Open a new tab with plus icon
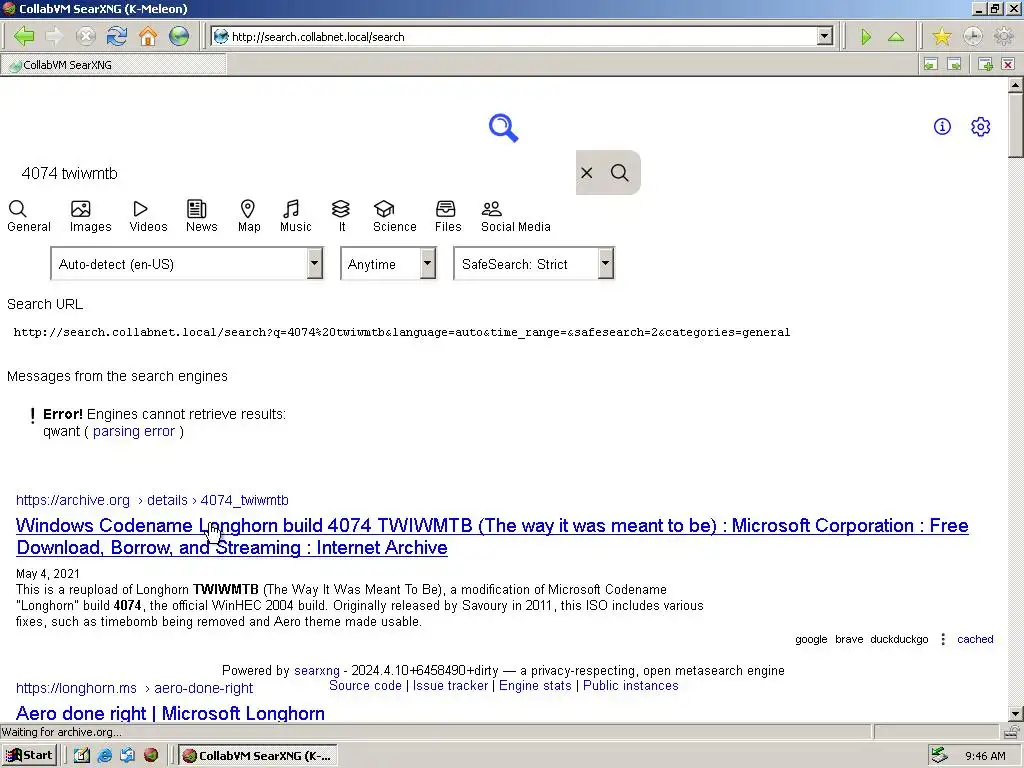The width and height of the screenshot is (1024, 768). click(985, 64)
